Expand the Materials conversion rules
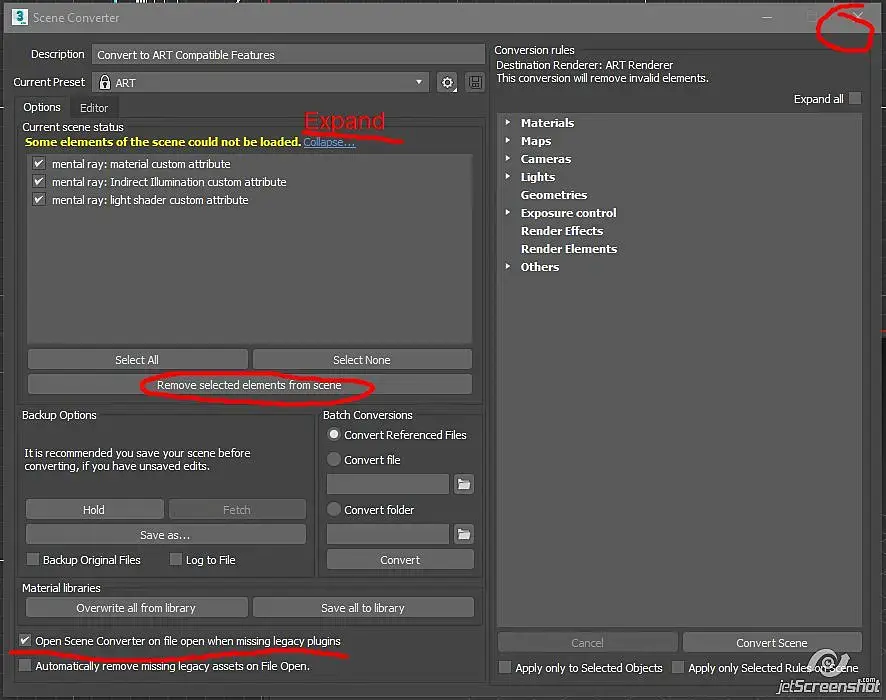 pyautogui.click(x=507, y=122)
